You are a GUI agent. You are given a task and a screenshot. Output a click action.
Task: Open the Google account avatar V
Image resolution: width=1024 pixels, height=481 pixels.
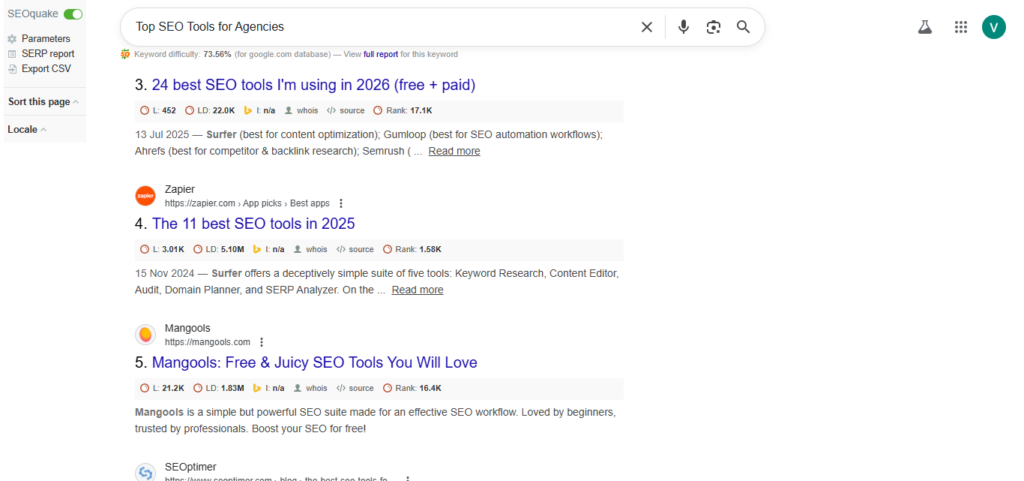pos(994,27)
